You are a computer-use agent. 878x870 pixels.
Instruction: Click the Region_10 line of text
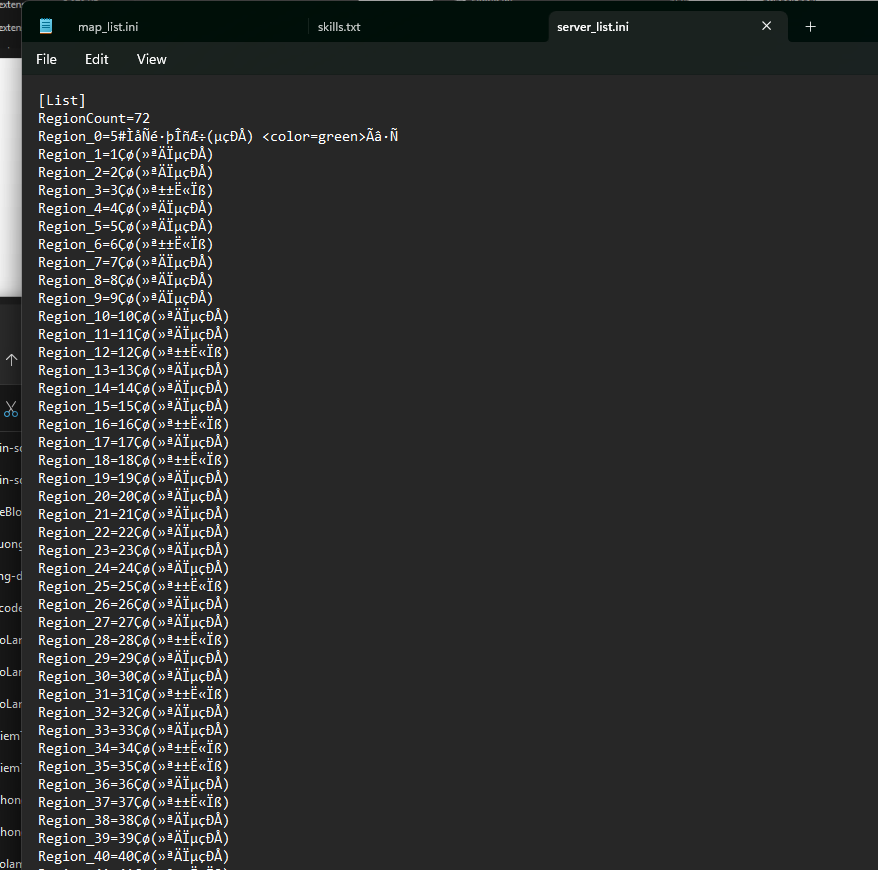133,316
